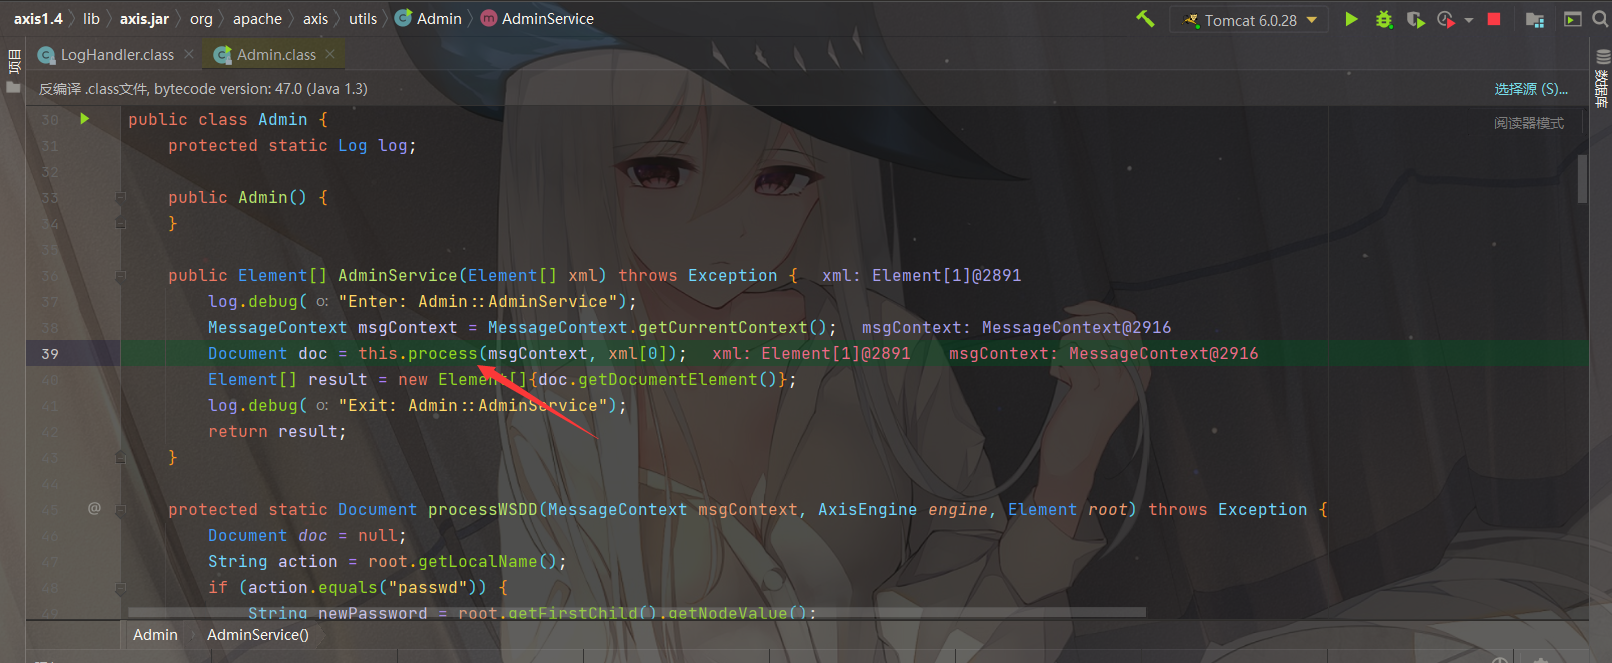Select the lib breadcrumb segment

point(91,19)
